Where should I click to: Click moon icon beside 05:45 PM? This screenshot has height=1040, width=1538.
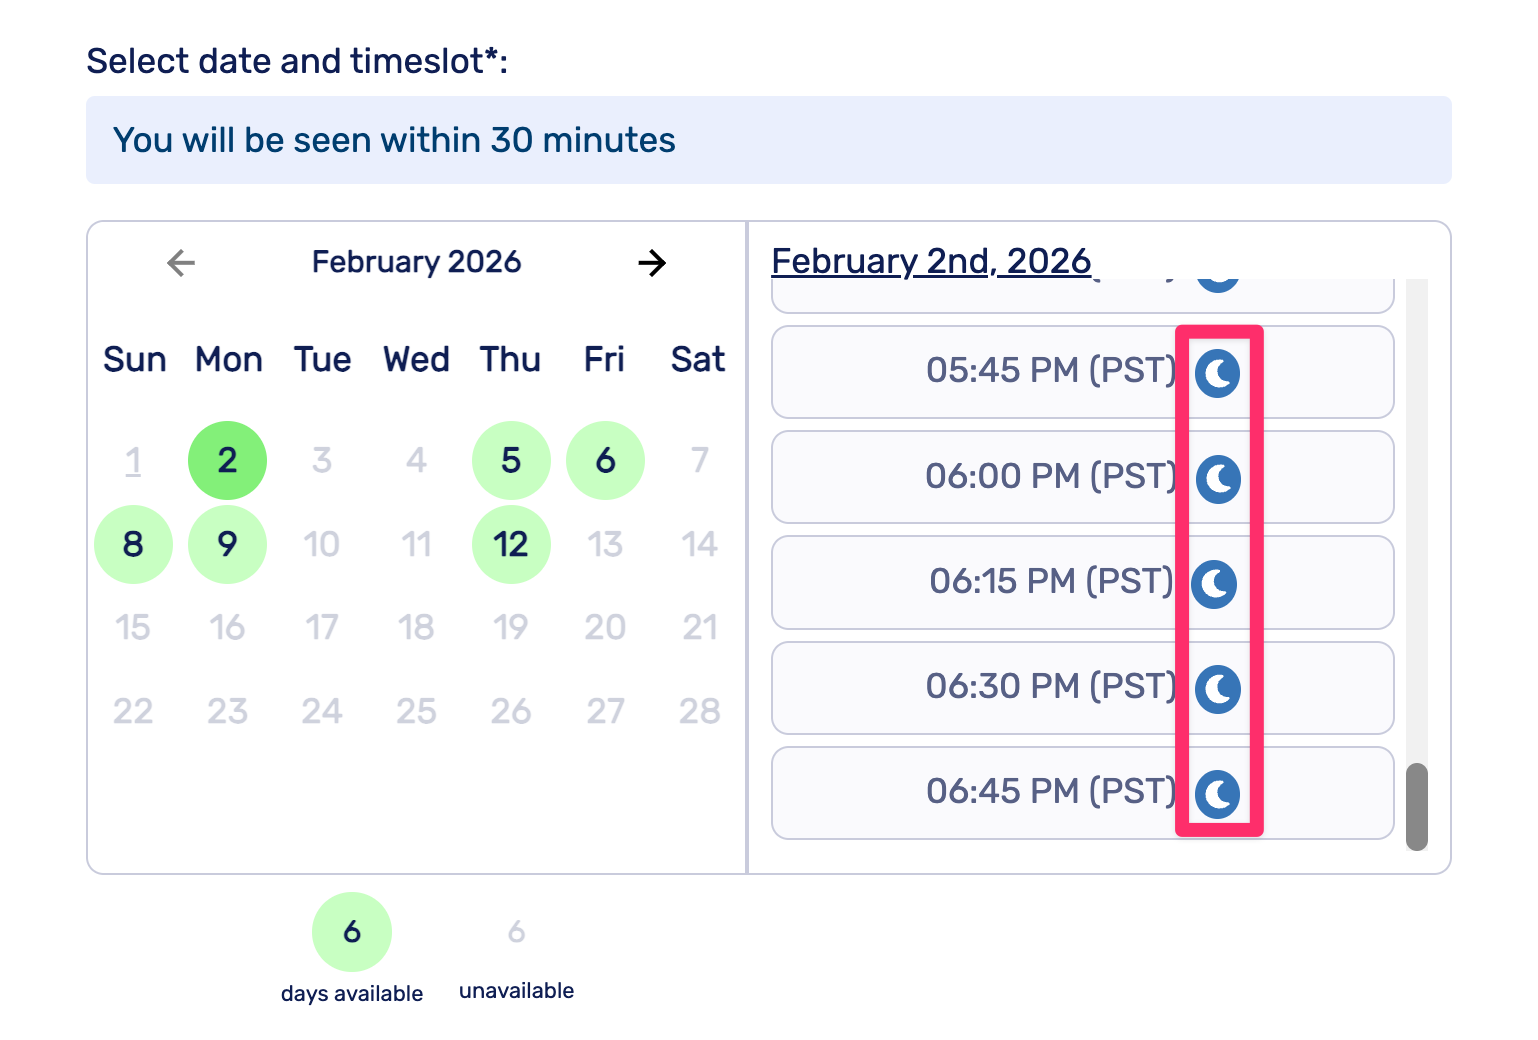[x=1217, y=373]
